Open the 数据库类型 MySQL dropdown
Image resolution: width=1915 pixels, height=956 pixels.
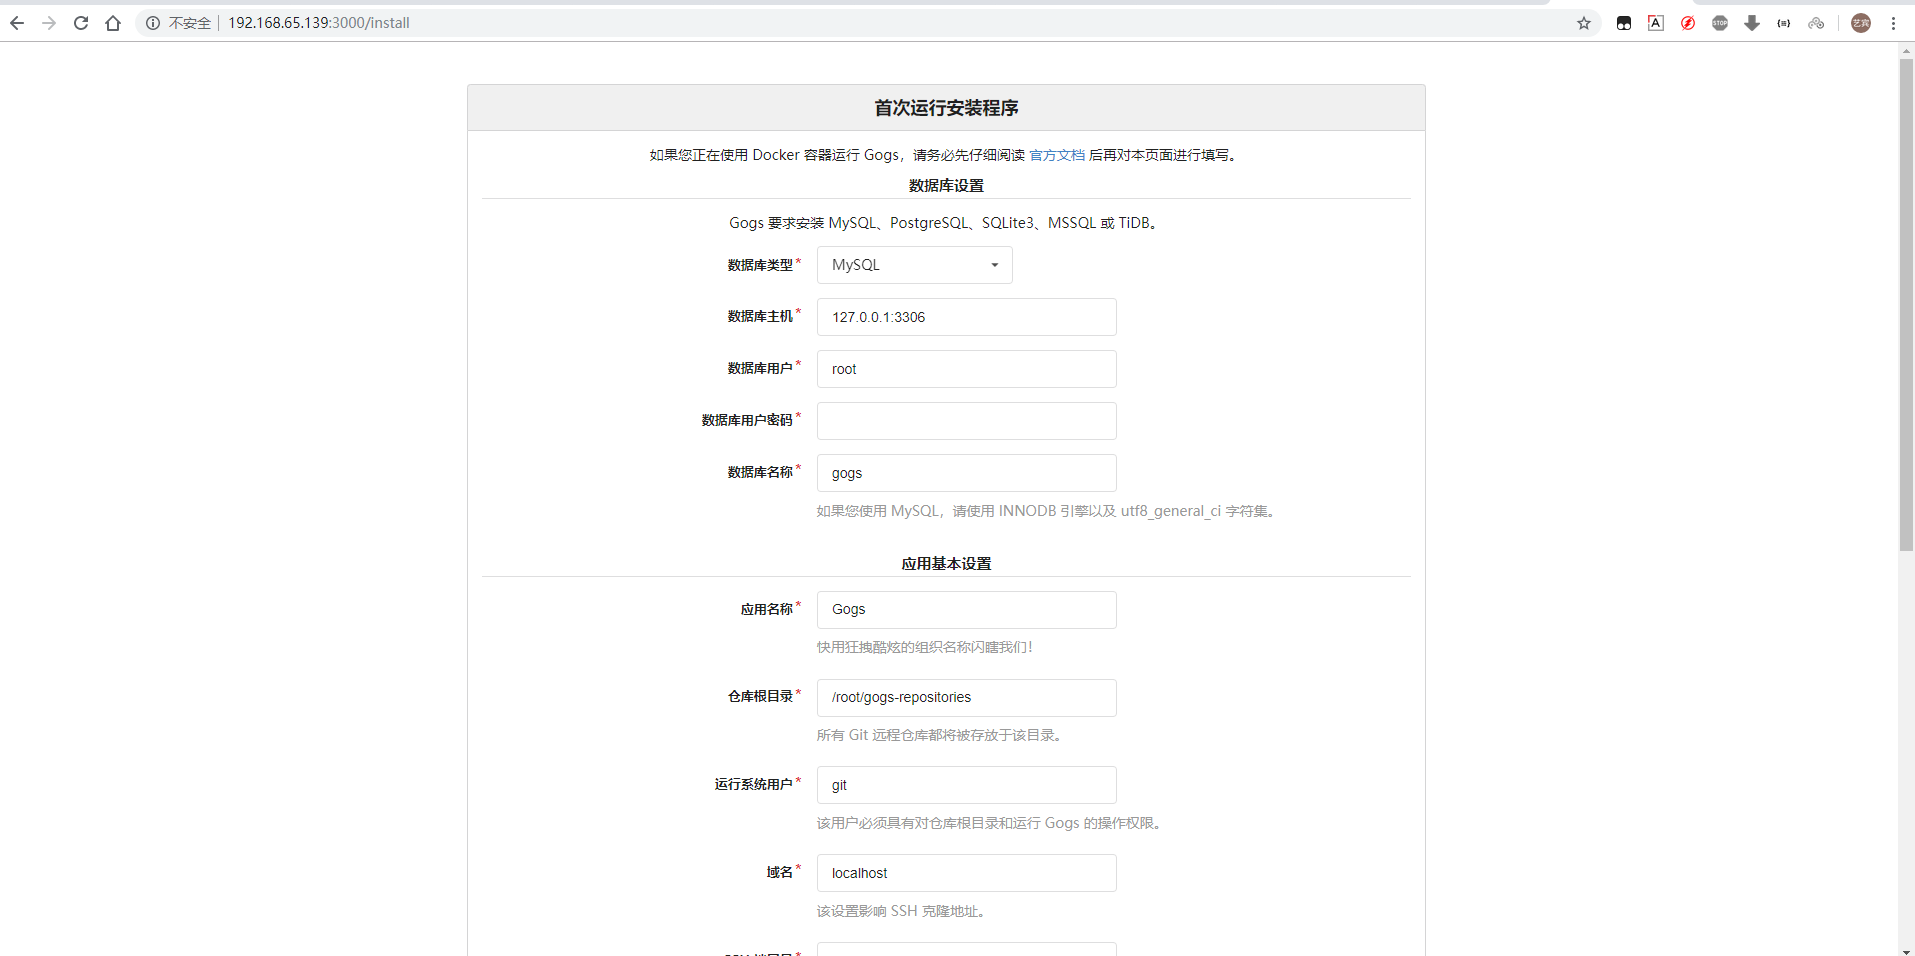pos(913,264)
